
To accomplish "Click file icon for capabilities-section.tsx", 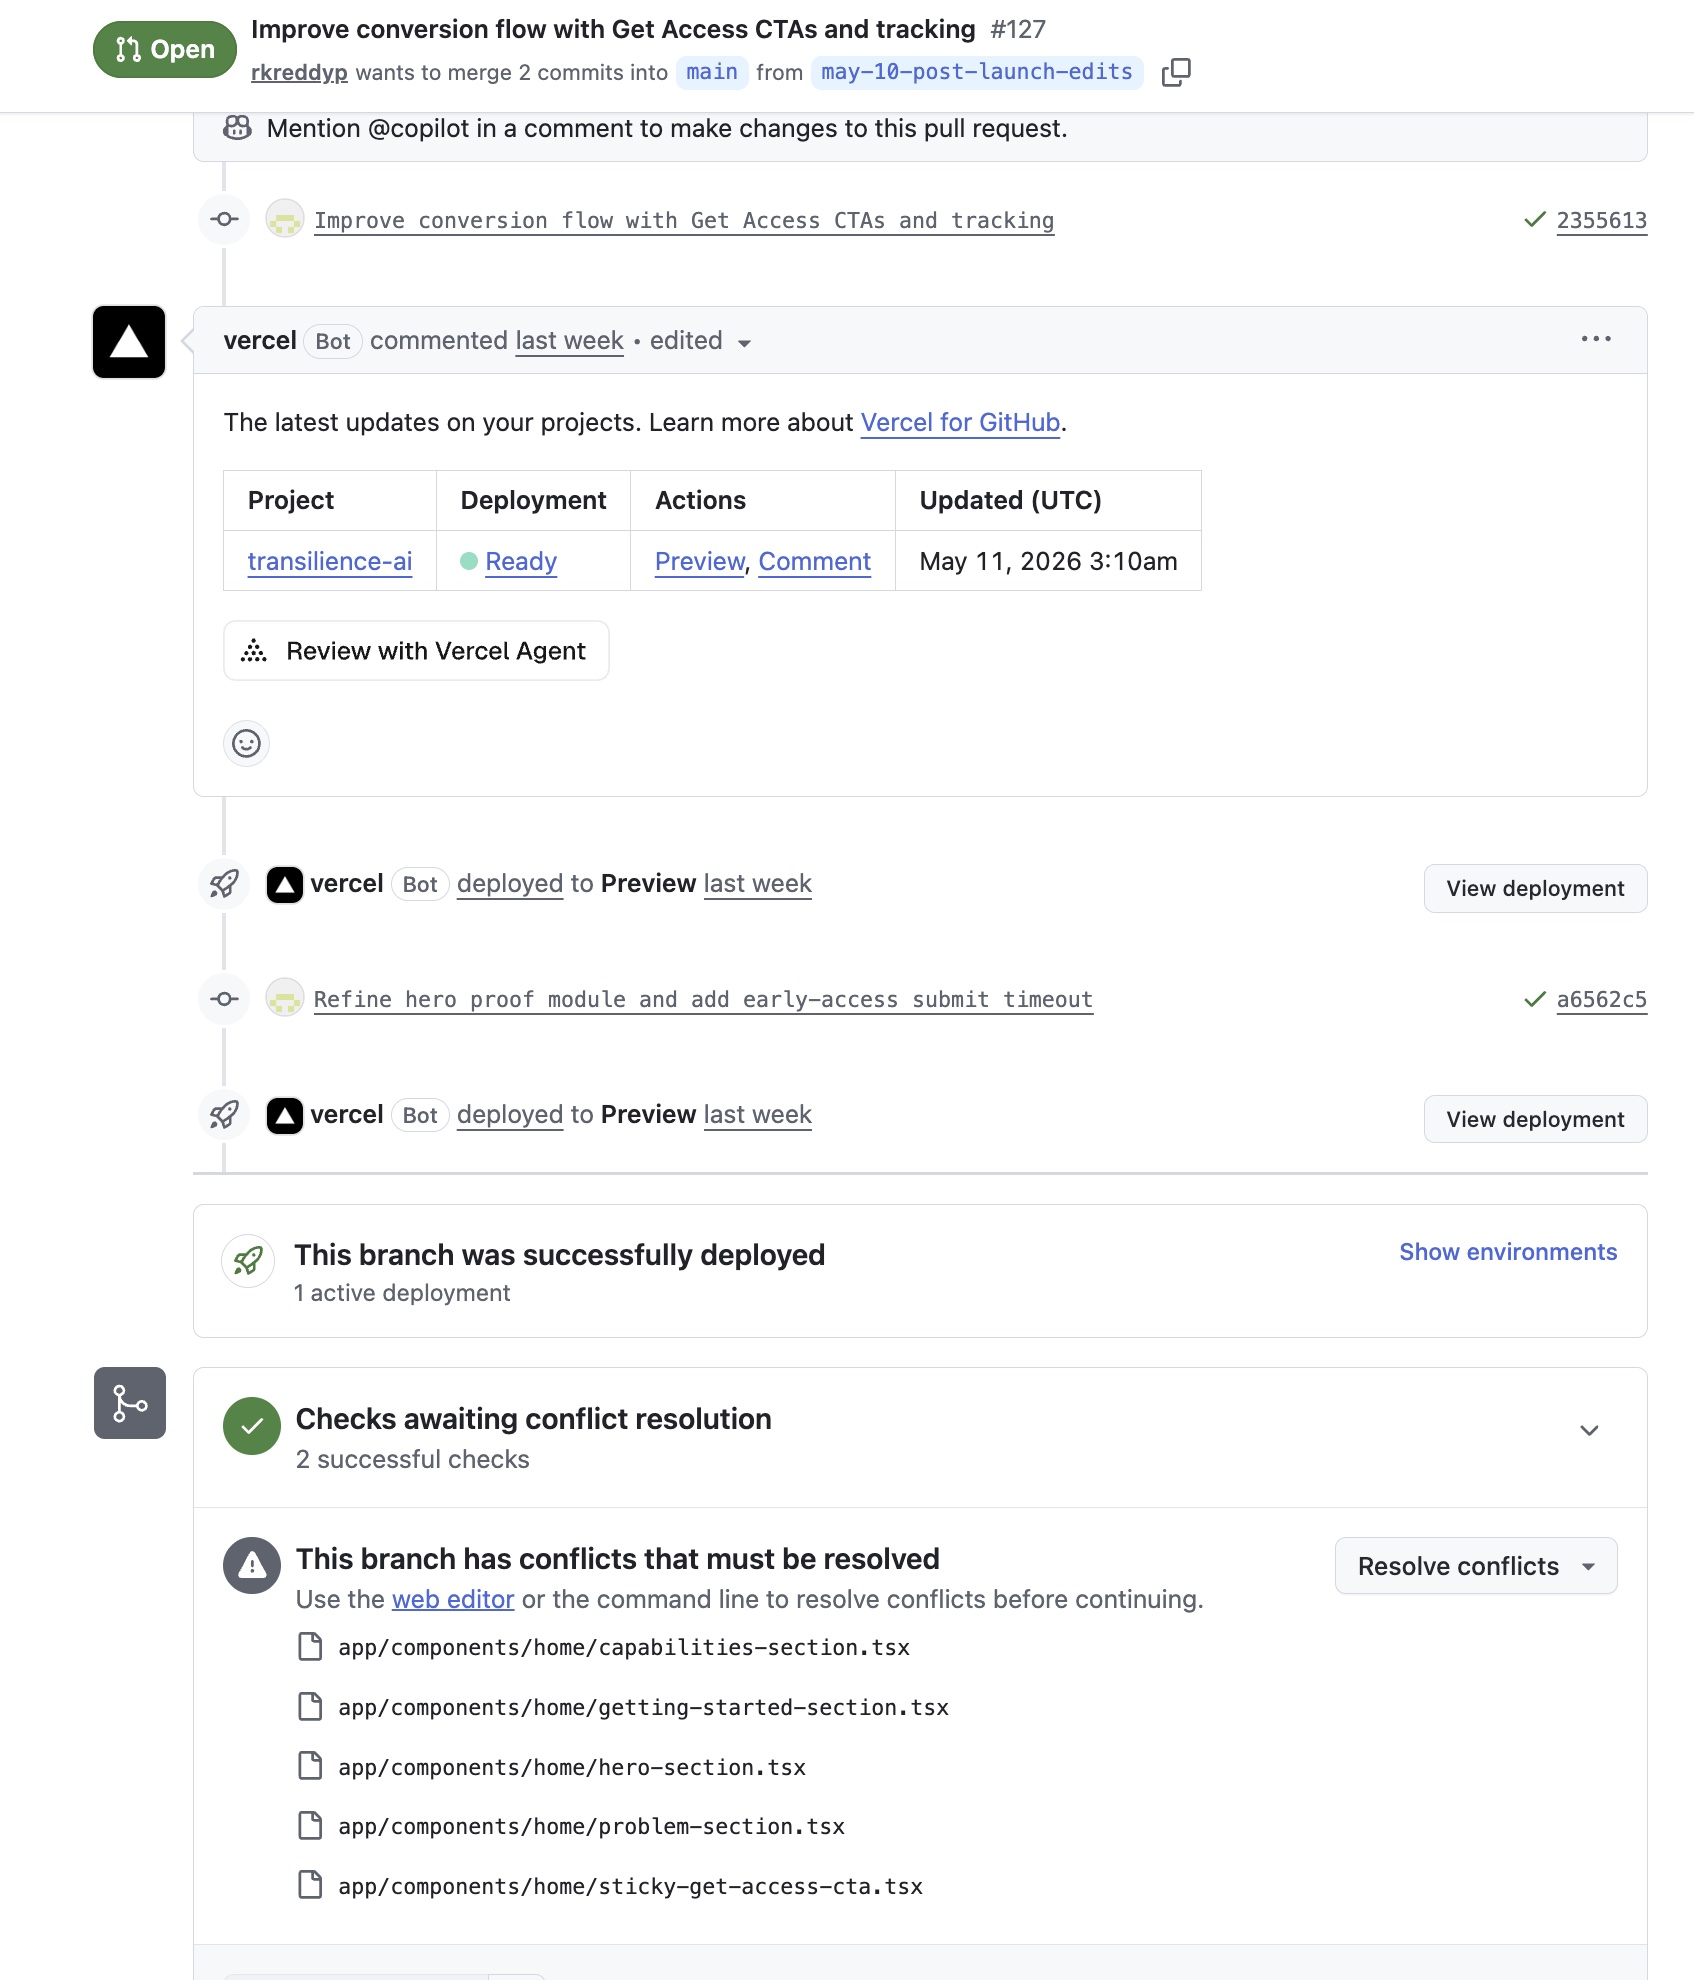I will point(311,1646).
